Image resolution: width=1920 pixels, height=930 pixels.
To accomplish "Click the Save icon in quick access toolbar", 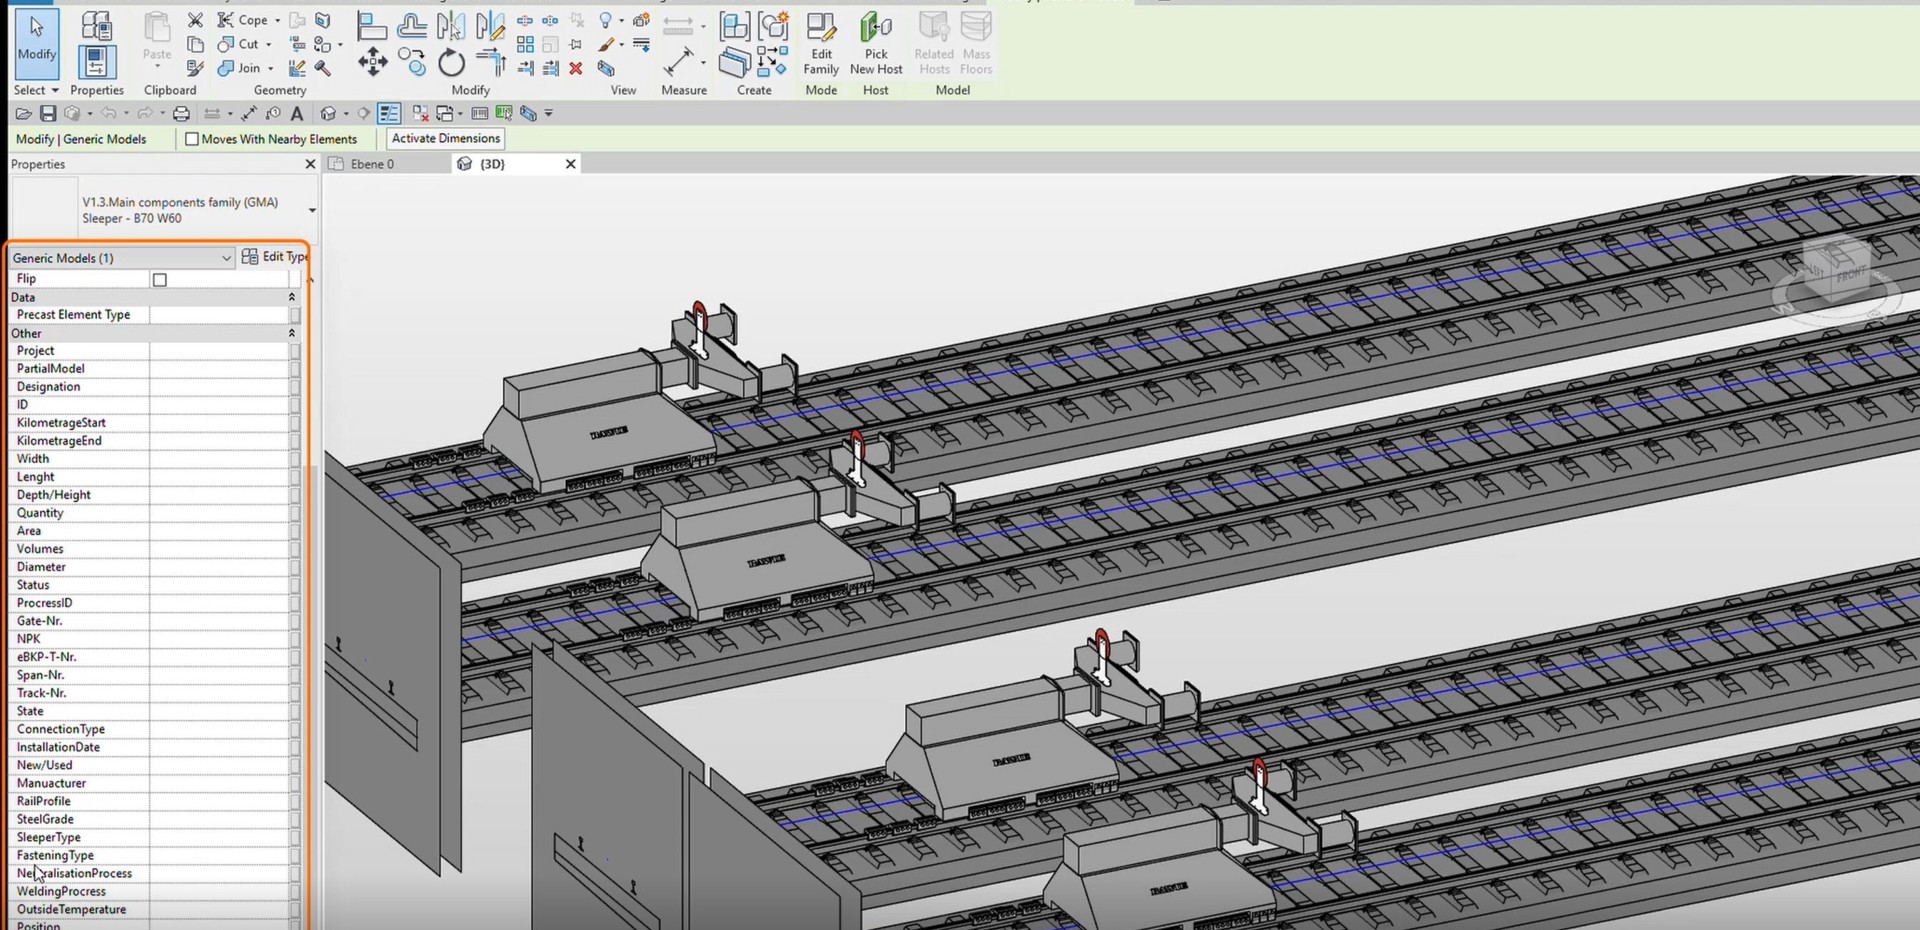I will coord(47,114).
